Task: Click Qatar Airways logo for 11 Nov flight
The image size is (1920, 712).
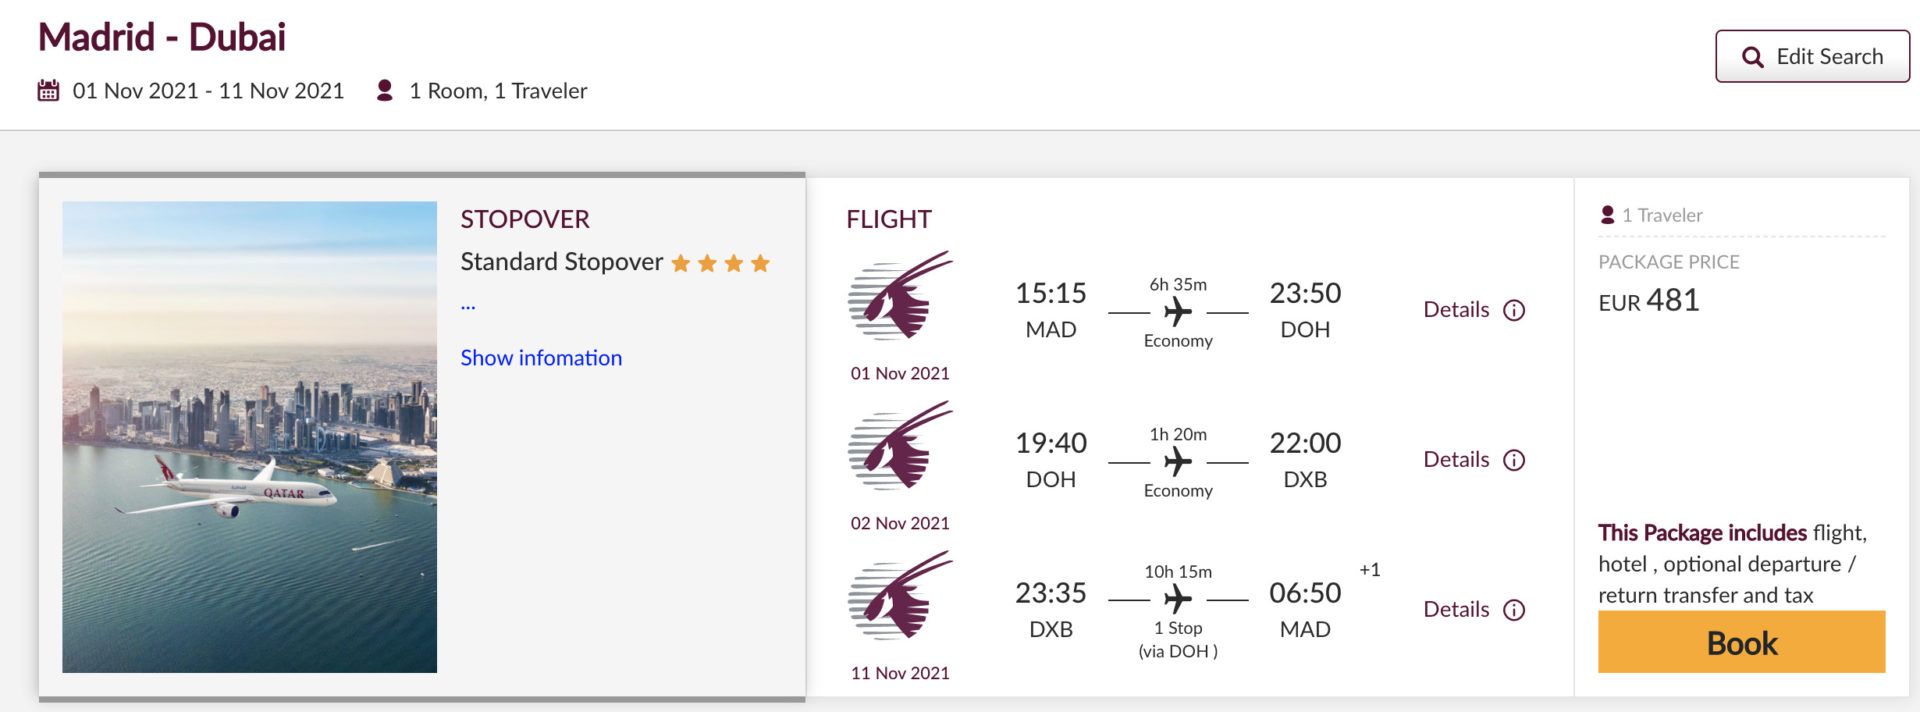Action: click(900, 595)
